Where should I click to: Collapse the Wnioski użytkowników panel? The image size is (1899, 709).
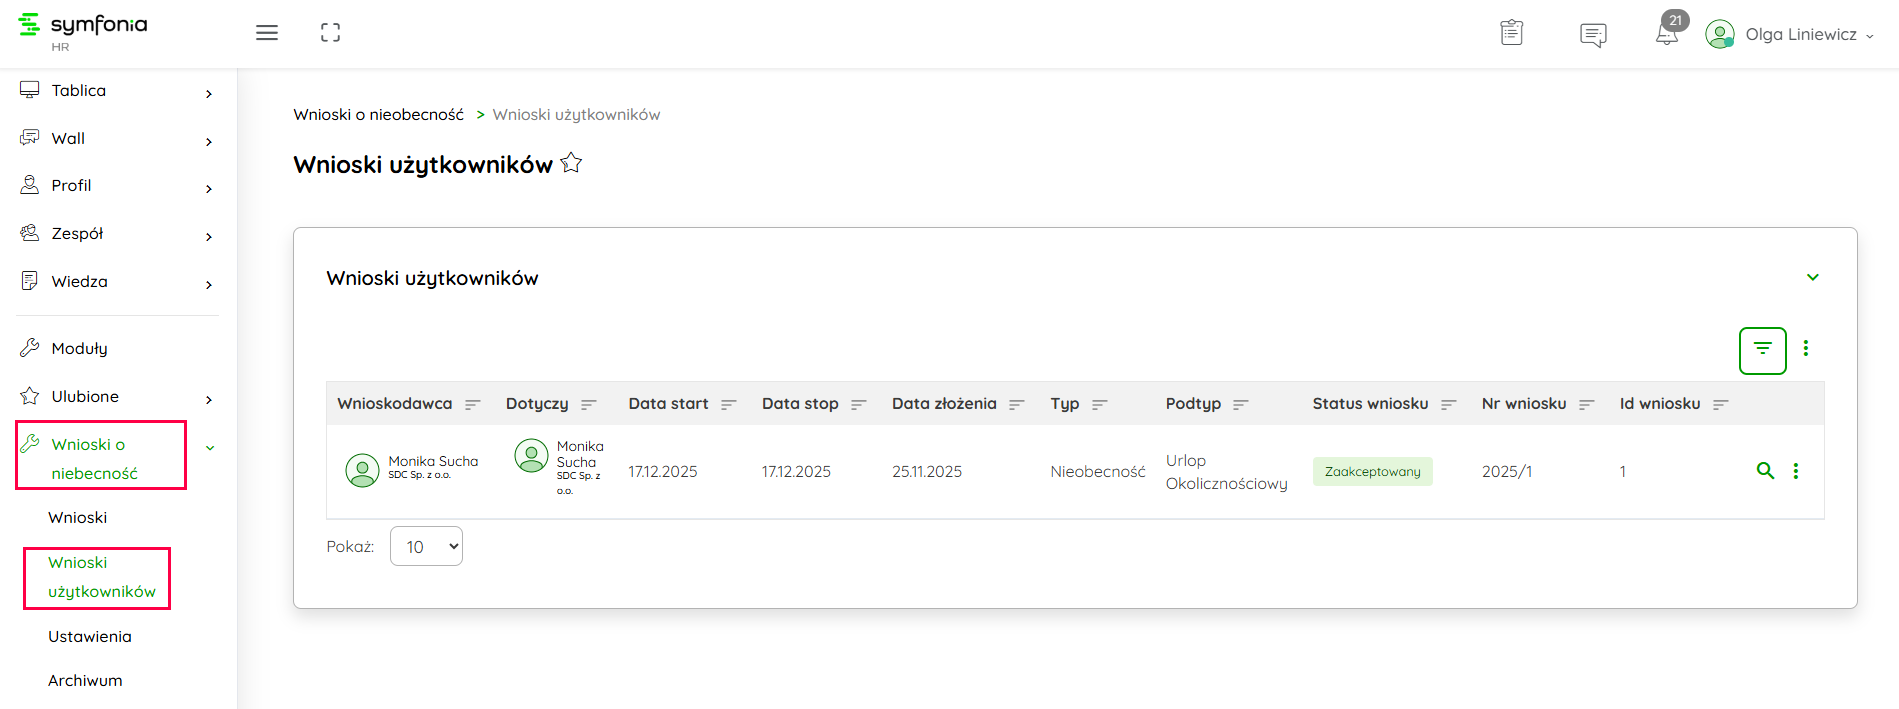(x=1812, y=277)
